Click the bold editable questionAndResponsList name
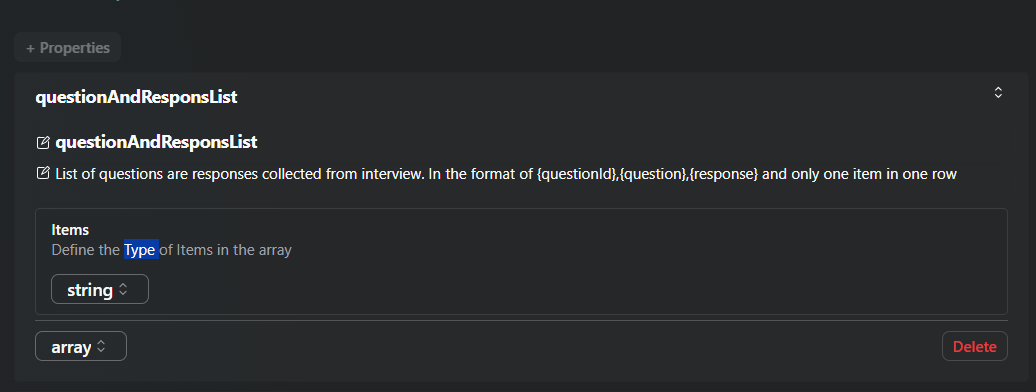Image resolution: width=1036 pixels, height=392 pixels. tap(156, 141)
